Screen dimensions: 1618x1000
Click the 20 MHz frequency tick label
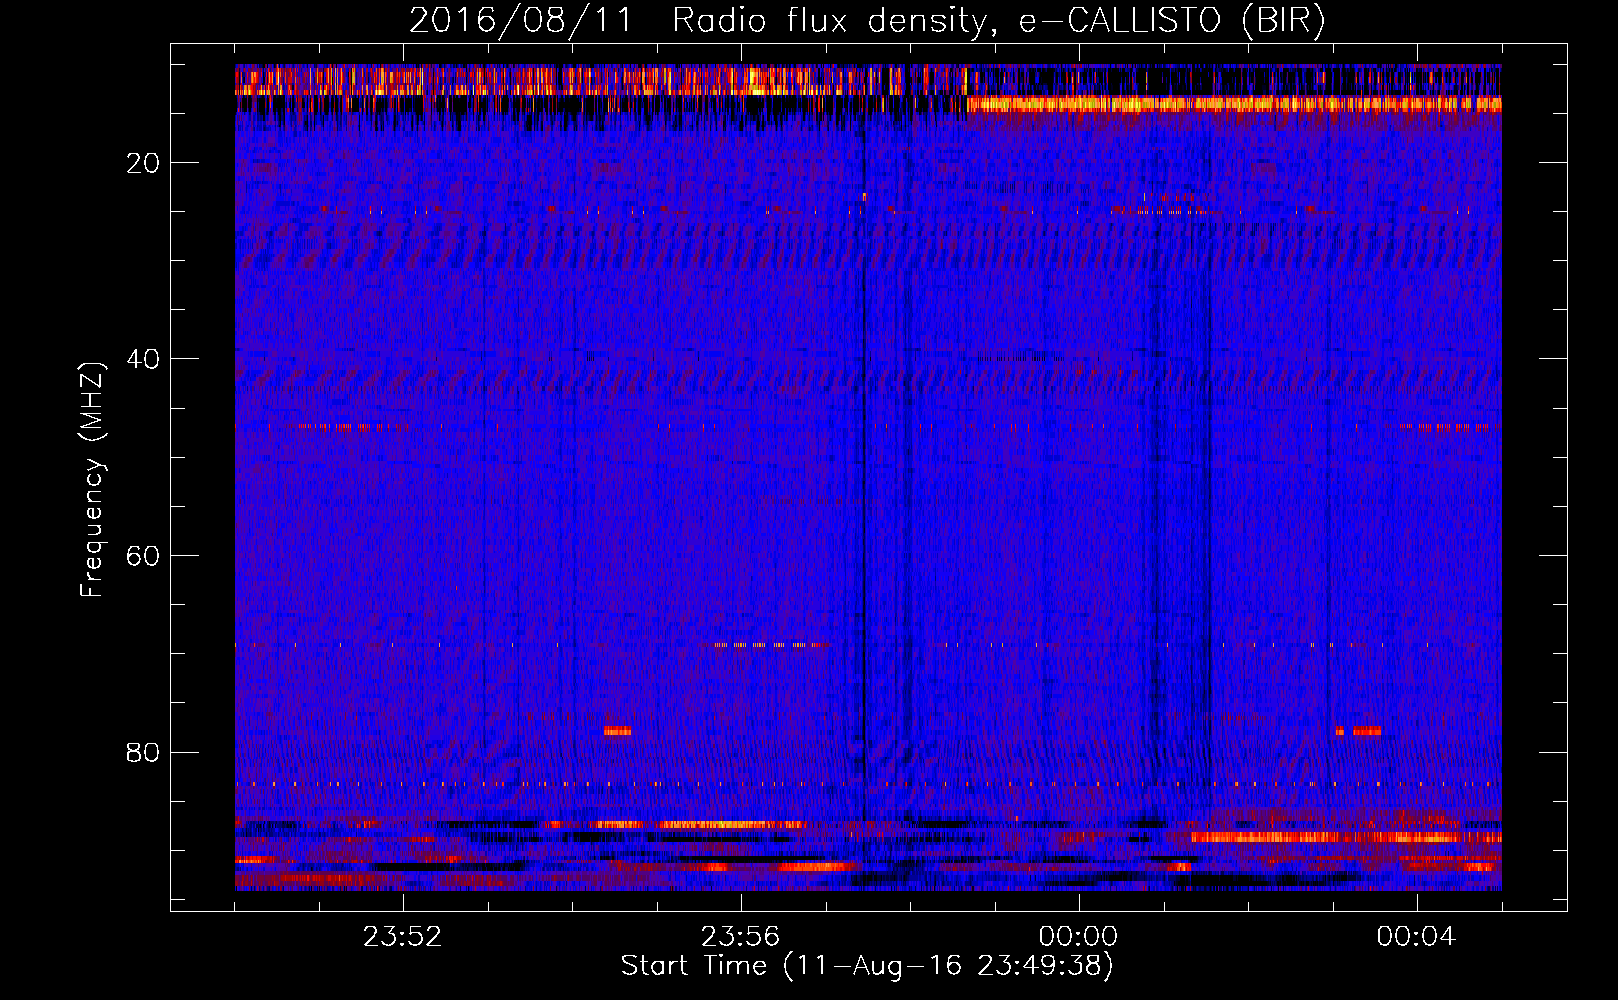(144, 163)
